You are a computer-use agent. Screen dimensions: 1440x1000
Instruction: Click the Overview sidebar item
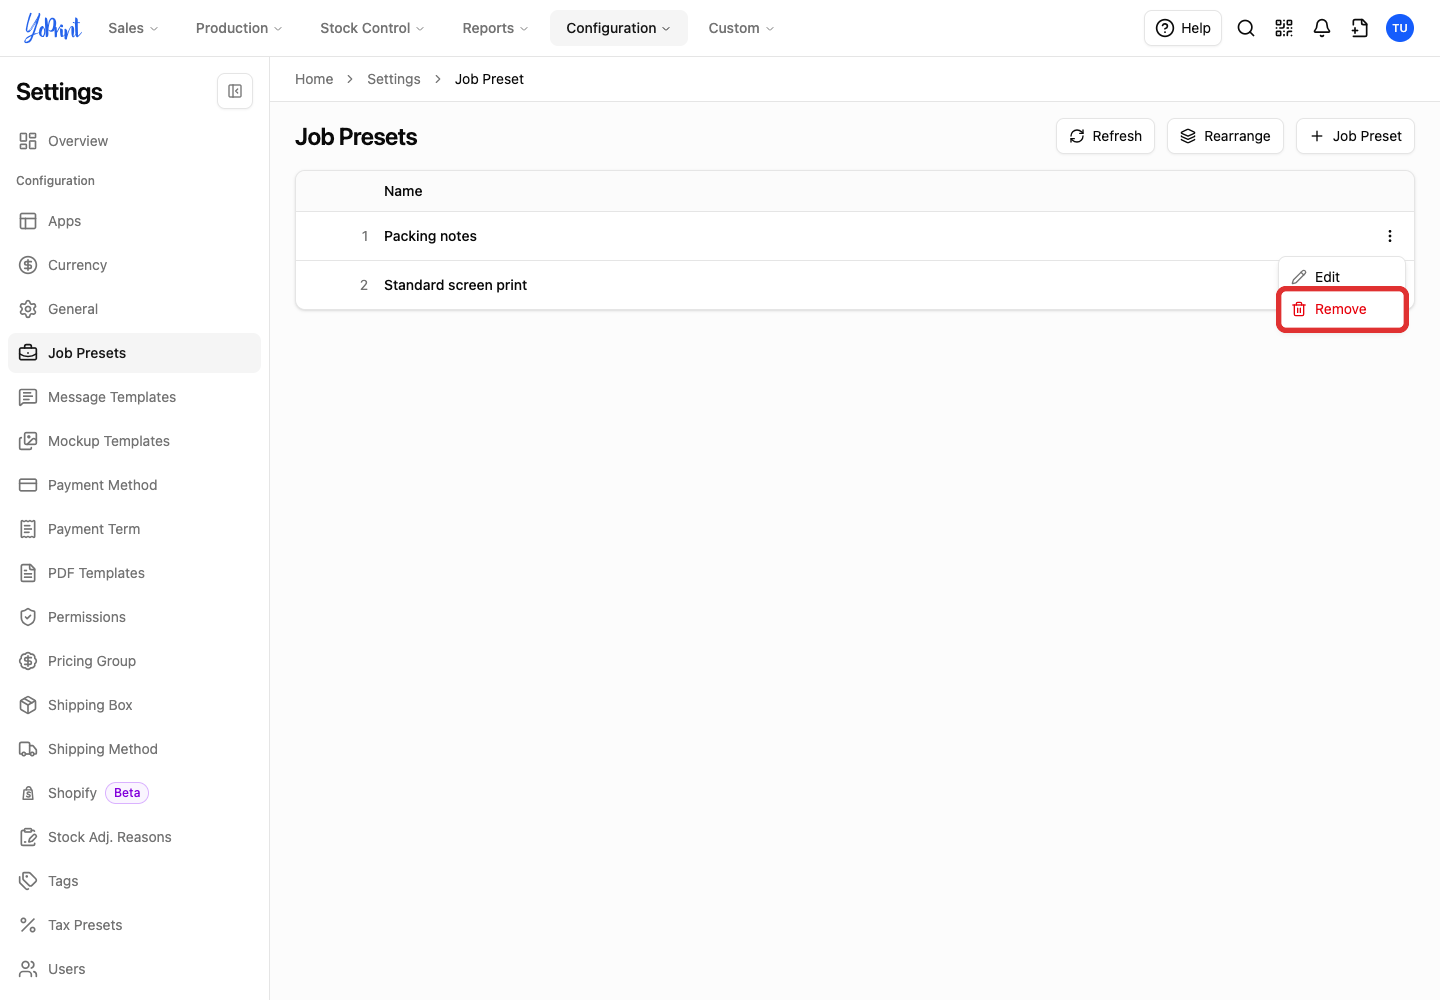[134, 141]
